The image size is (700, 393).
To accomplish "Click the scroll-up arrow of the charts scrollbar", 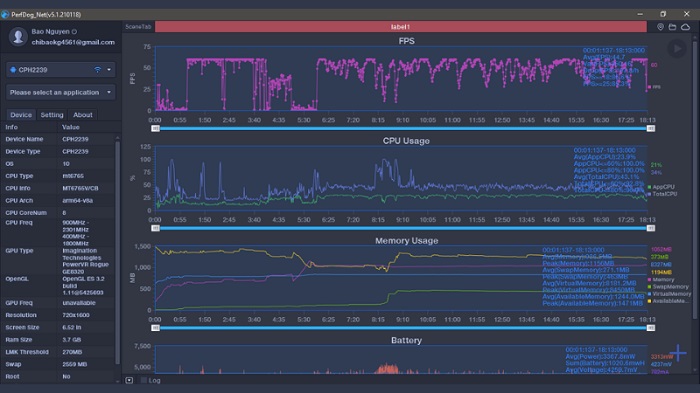I will [x=695, y=38].
